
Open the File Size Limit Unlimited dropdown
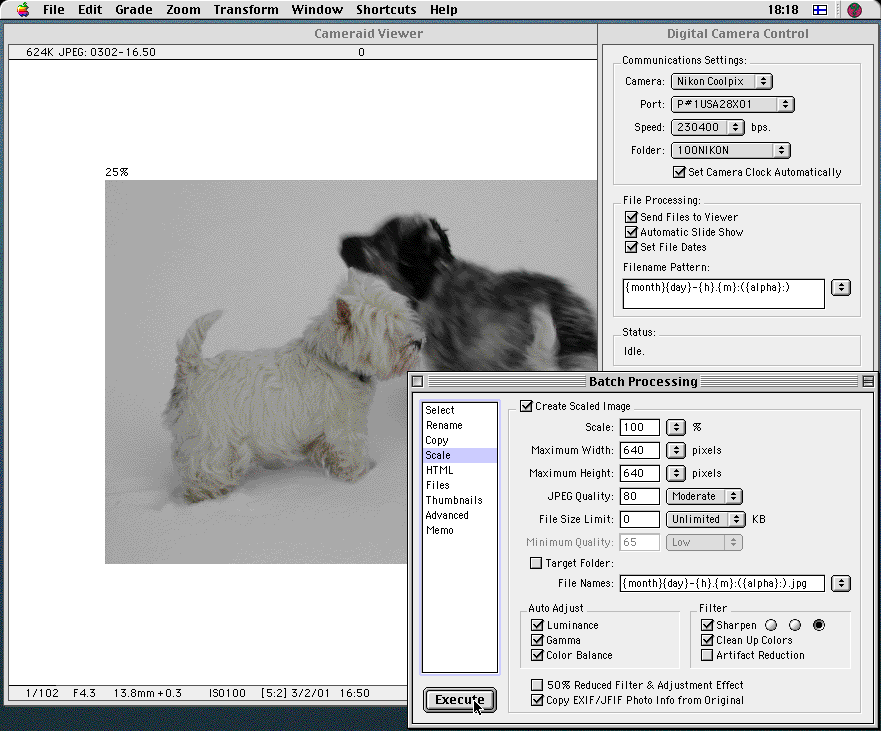pyautogui.click(x=706, y=519)
